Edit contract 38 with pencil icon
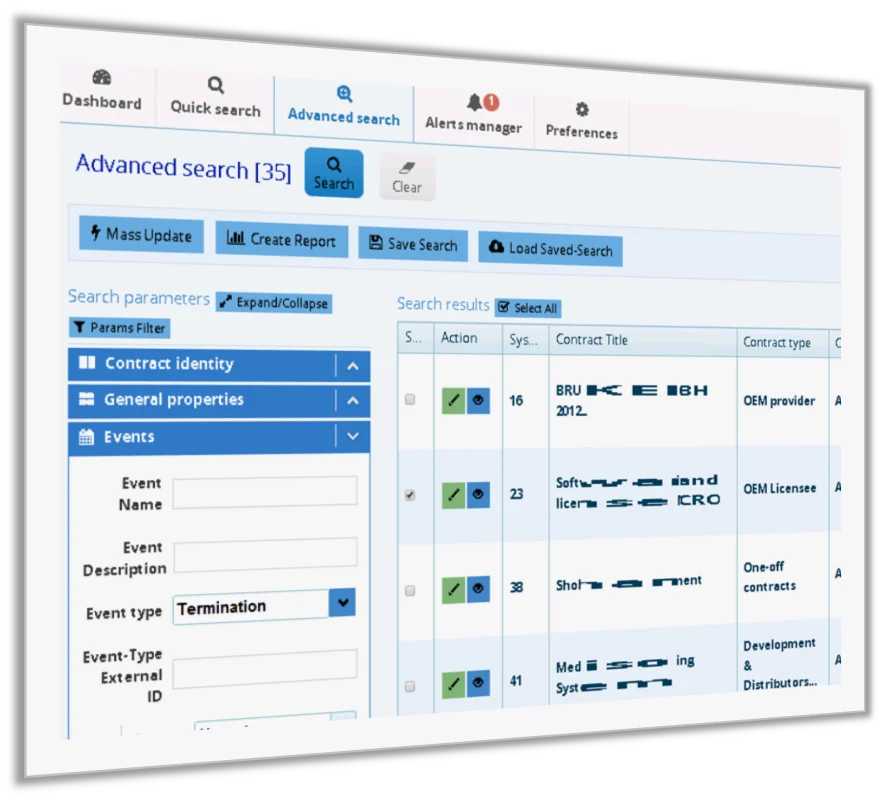 click(453, 589)
